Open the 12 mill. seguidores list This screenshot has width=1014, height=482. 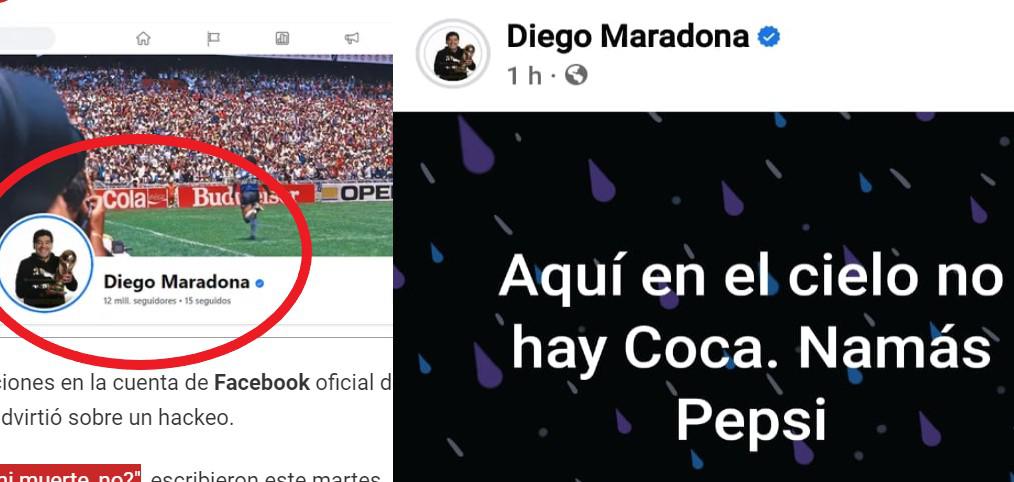coord(140,301)
